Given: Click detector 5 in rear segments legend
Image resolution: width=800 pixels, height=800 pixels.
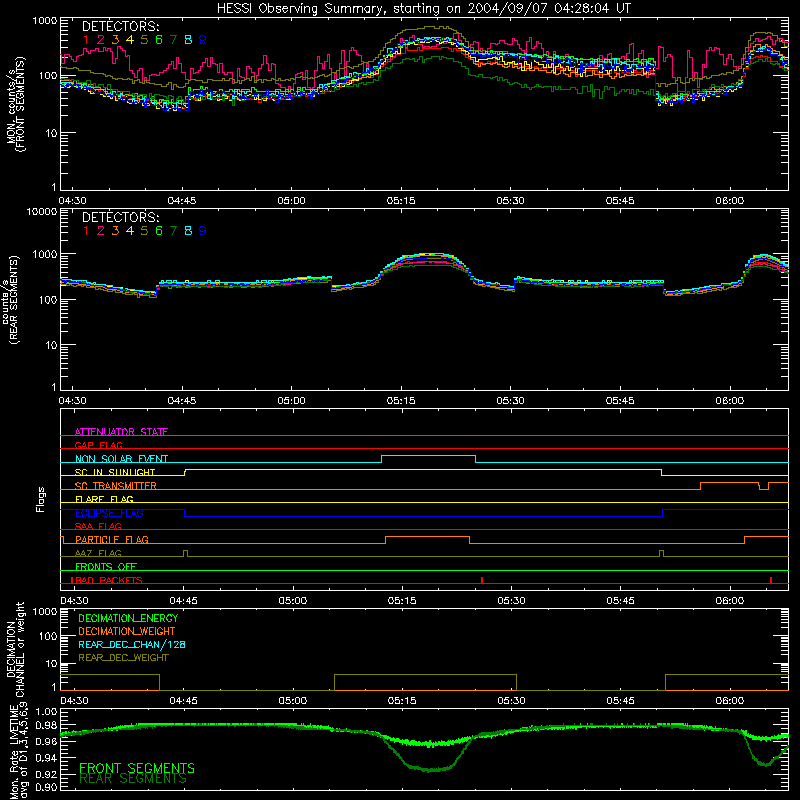Looking at the screenshot, I should (144, 231).
